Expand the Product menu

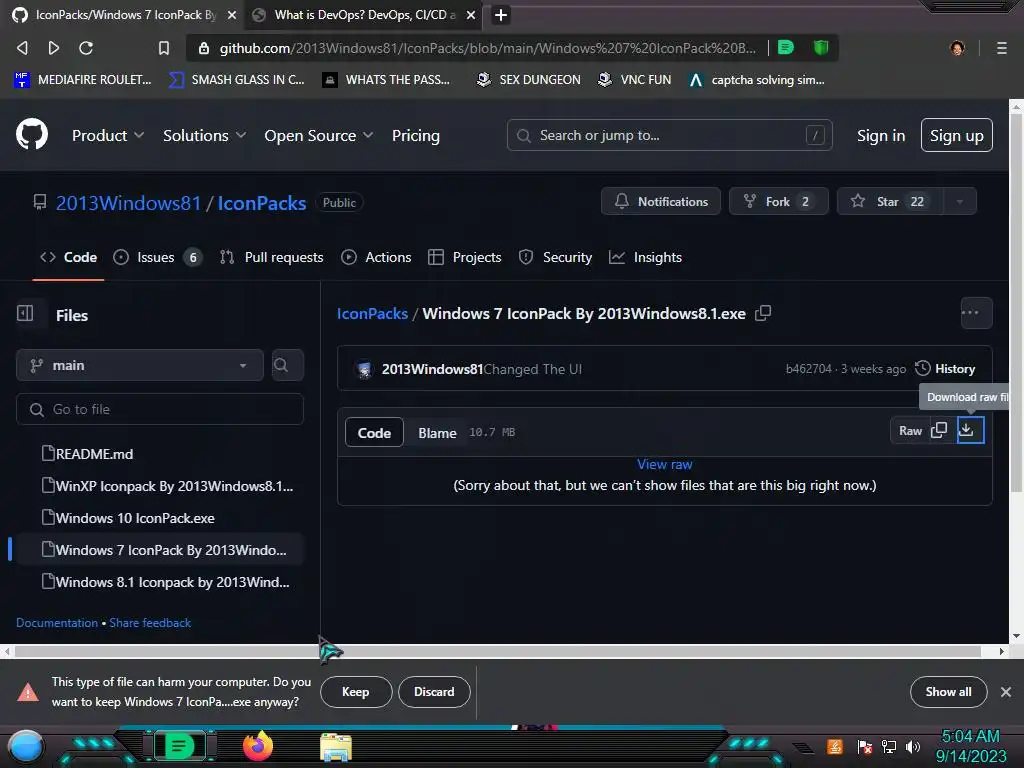pos(108,135)
